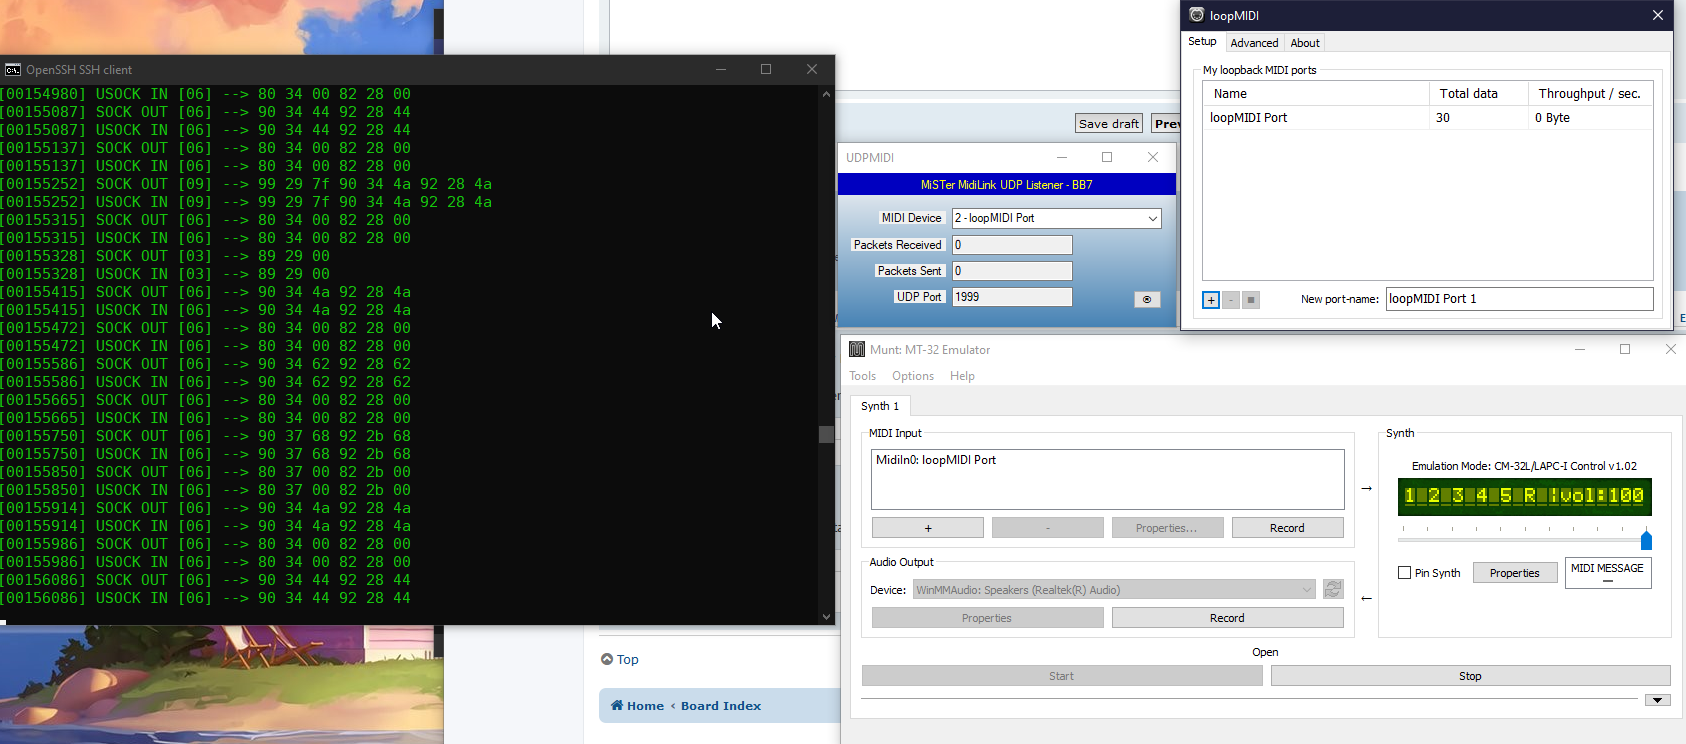Click the New port-name input field
This screenshot has width=1686, height=744.
tap(1519, 299)
